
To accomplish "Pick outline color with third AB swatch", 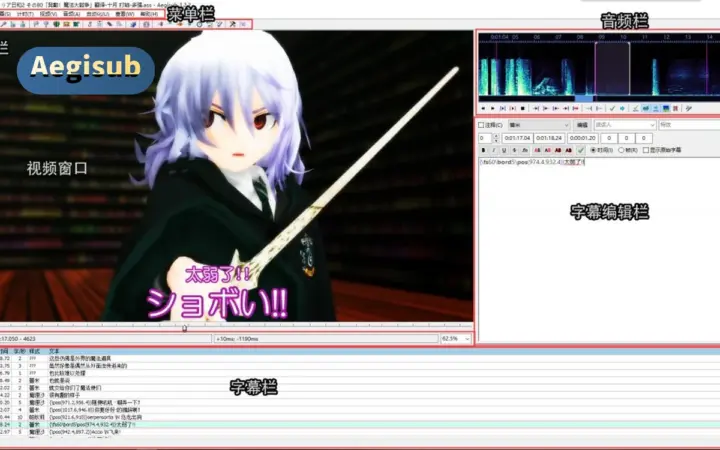I will (558, 150).
